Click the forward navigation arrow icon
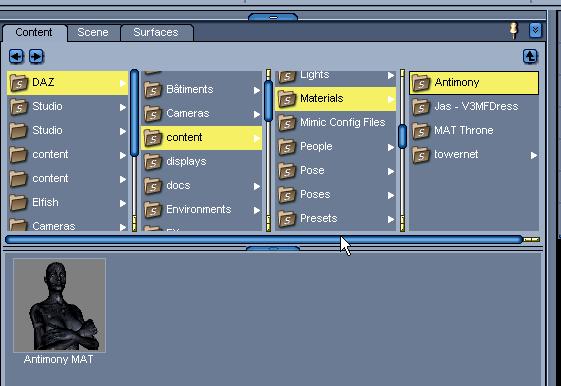The height and width of the screenshot is (386, 561). [x=36, y=57]
